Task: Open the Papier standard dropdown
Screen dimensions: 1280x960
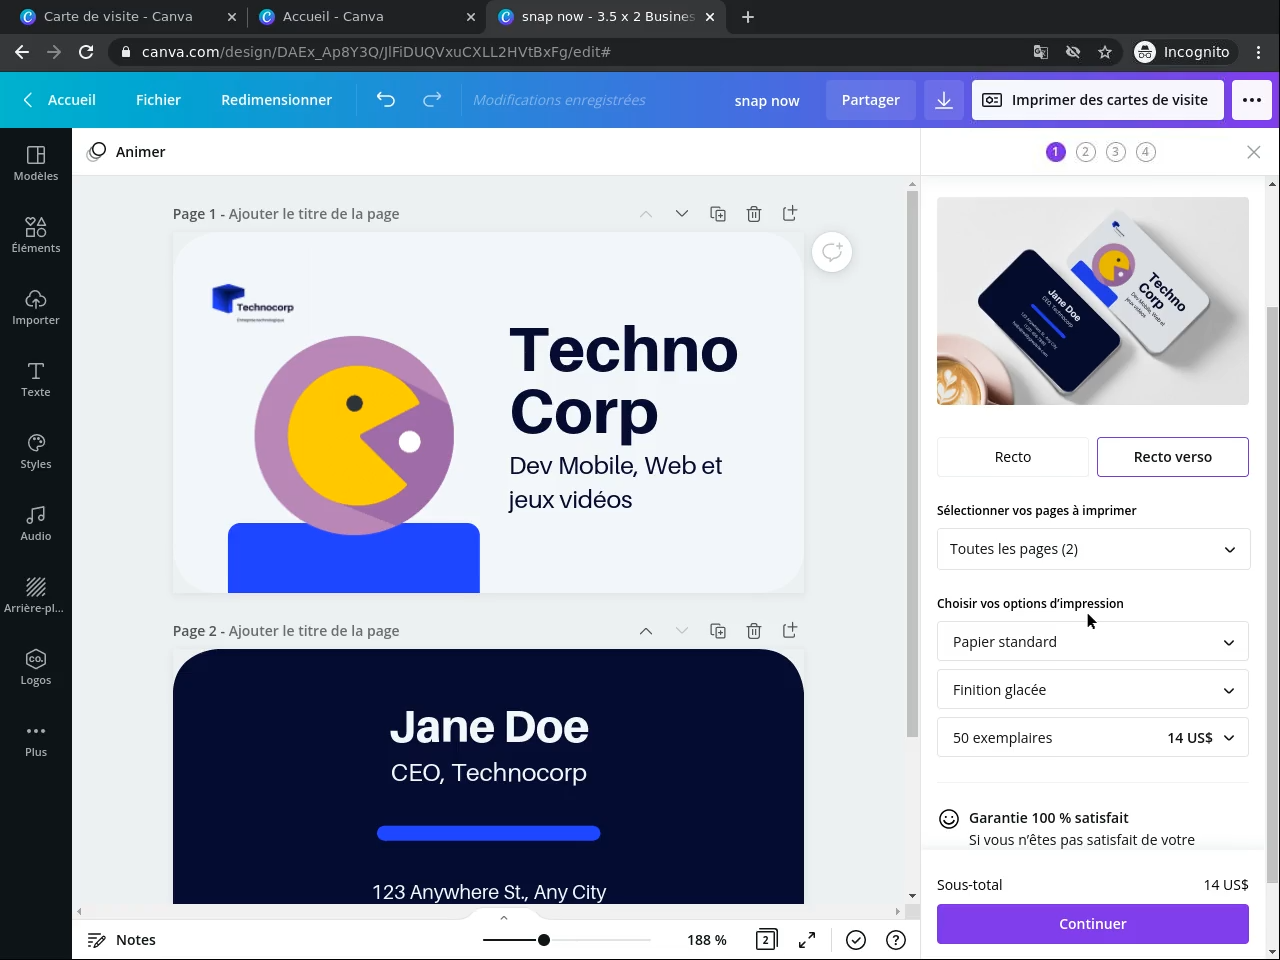Action: tap(1093, 642)
